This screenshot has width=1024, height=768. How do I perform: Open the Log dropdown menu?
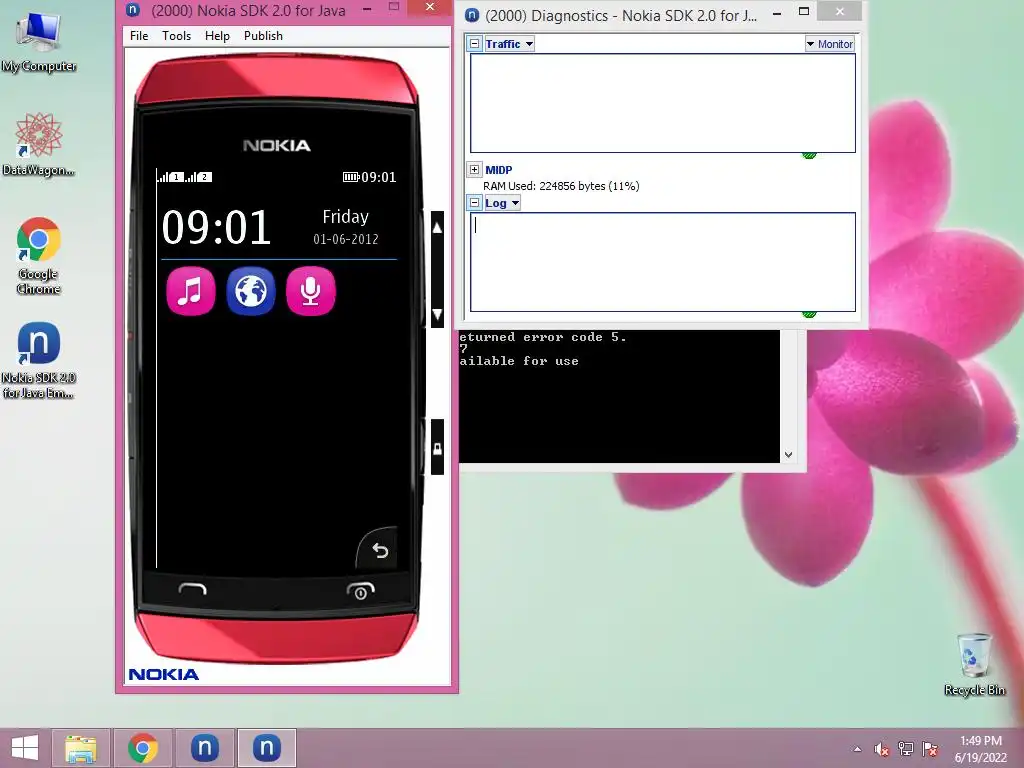(502, 203)
